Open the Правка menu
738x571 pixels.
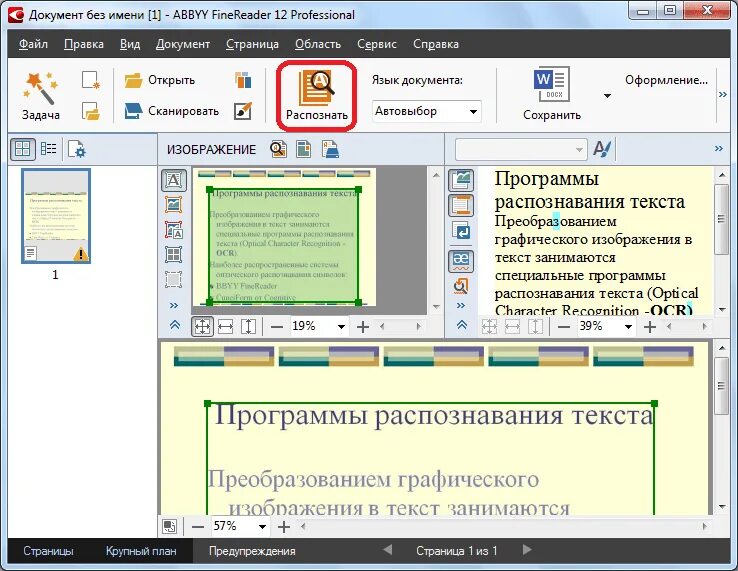[84, 44]
